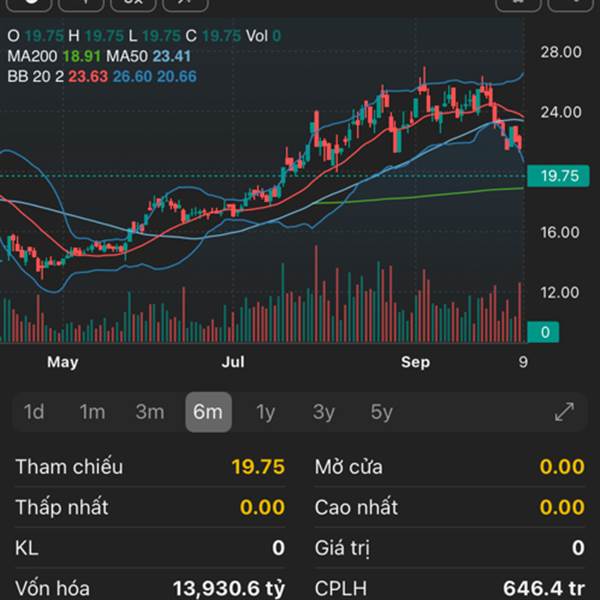Tap the Jul date axis label
Image resolution: width=600 pixels, height=600 pixels.
point(233,362)
